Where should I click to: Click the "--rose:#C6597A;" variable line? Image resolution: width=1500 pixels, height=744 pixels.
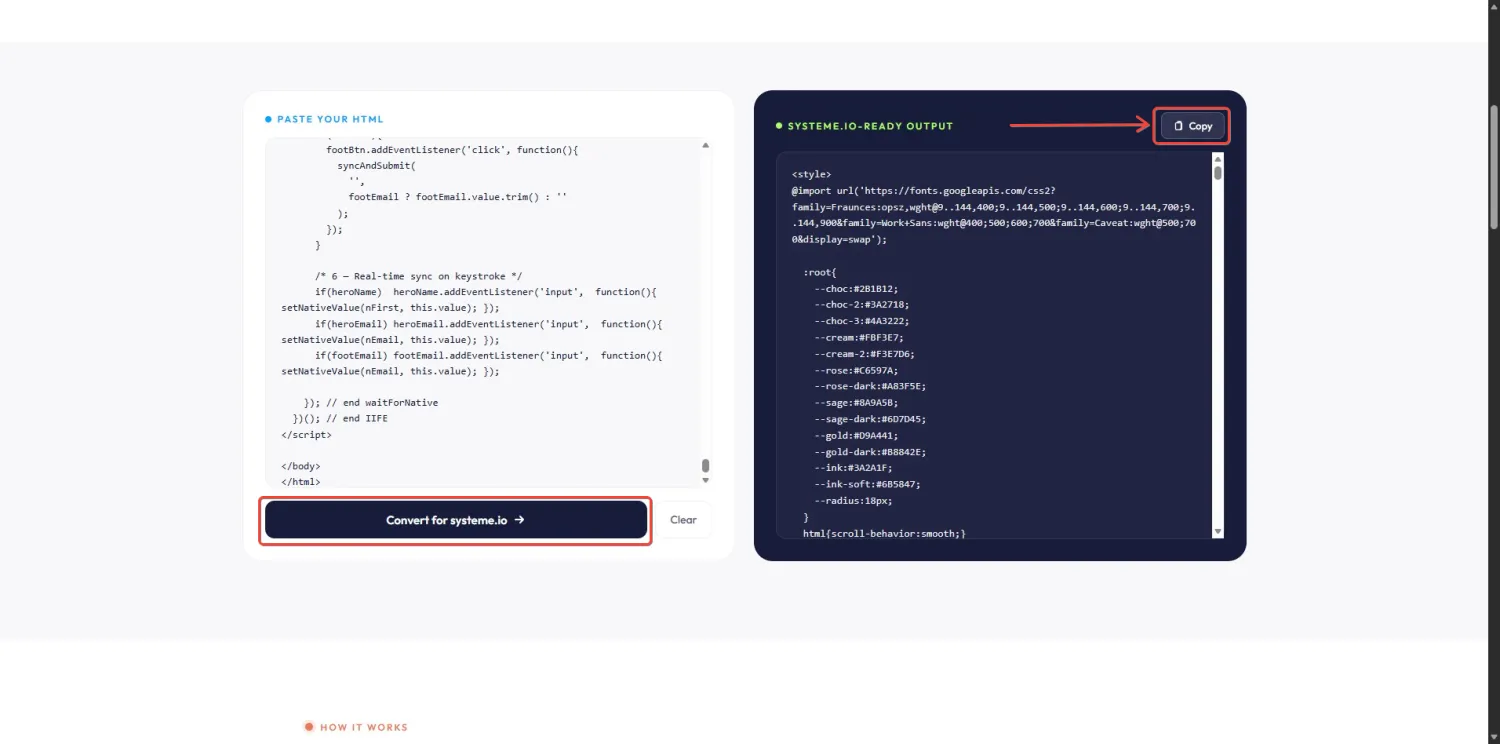pos(856,370)
